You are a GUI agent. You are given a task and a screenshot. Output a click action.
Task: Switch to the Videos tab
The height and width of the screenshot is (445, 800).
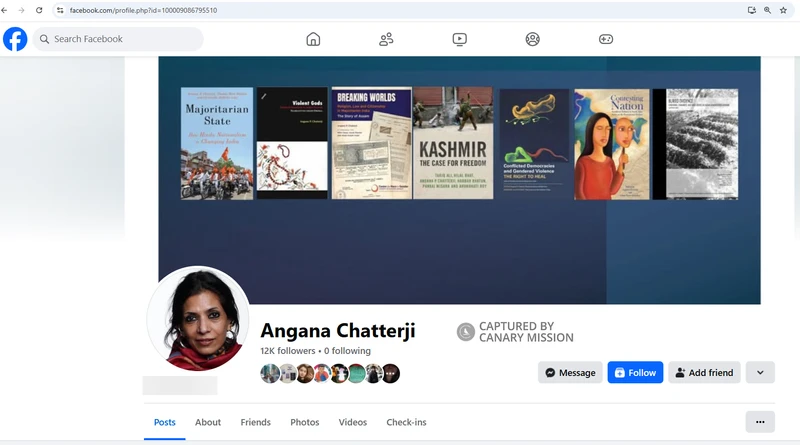pos(353,423)
